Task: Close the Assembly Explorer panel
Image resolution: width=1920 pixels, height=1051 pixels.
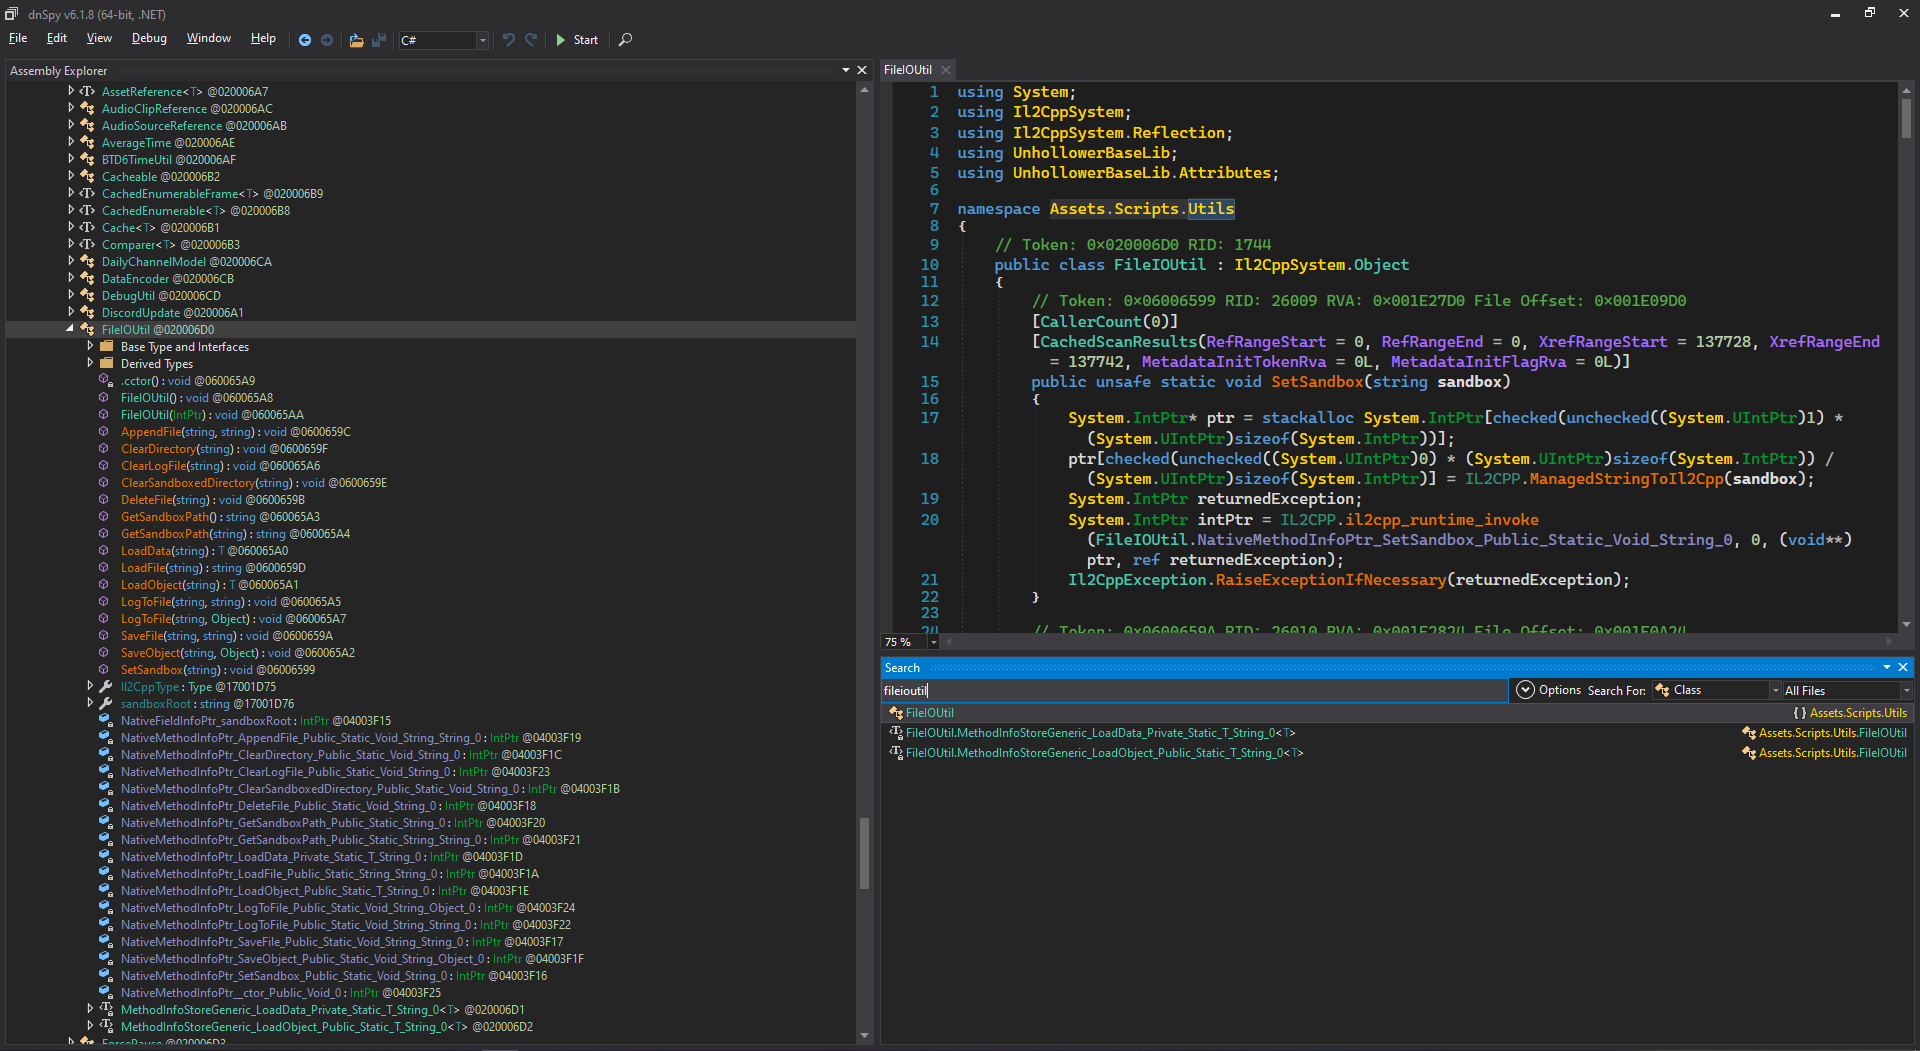Action: (x=862, y=70)
